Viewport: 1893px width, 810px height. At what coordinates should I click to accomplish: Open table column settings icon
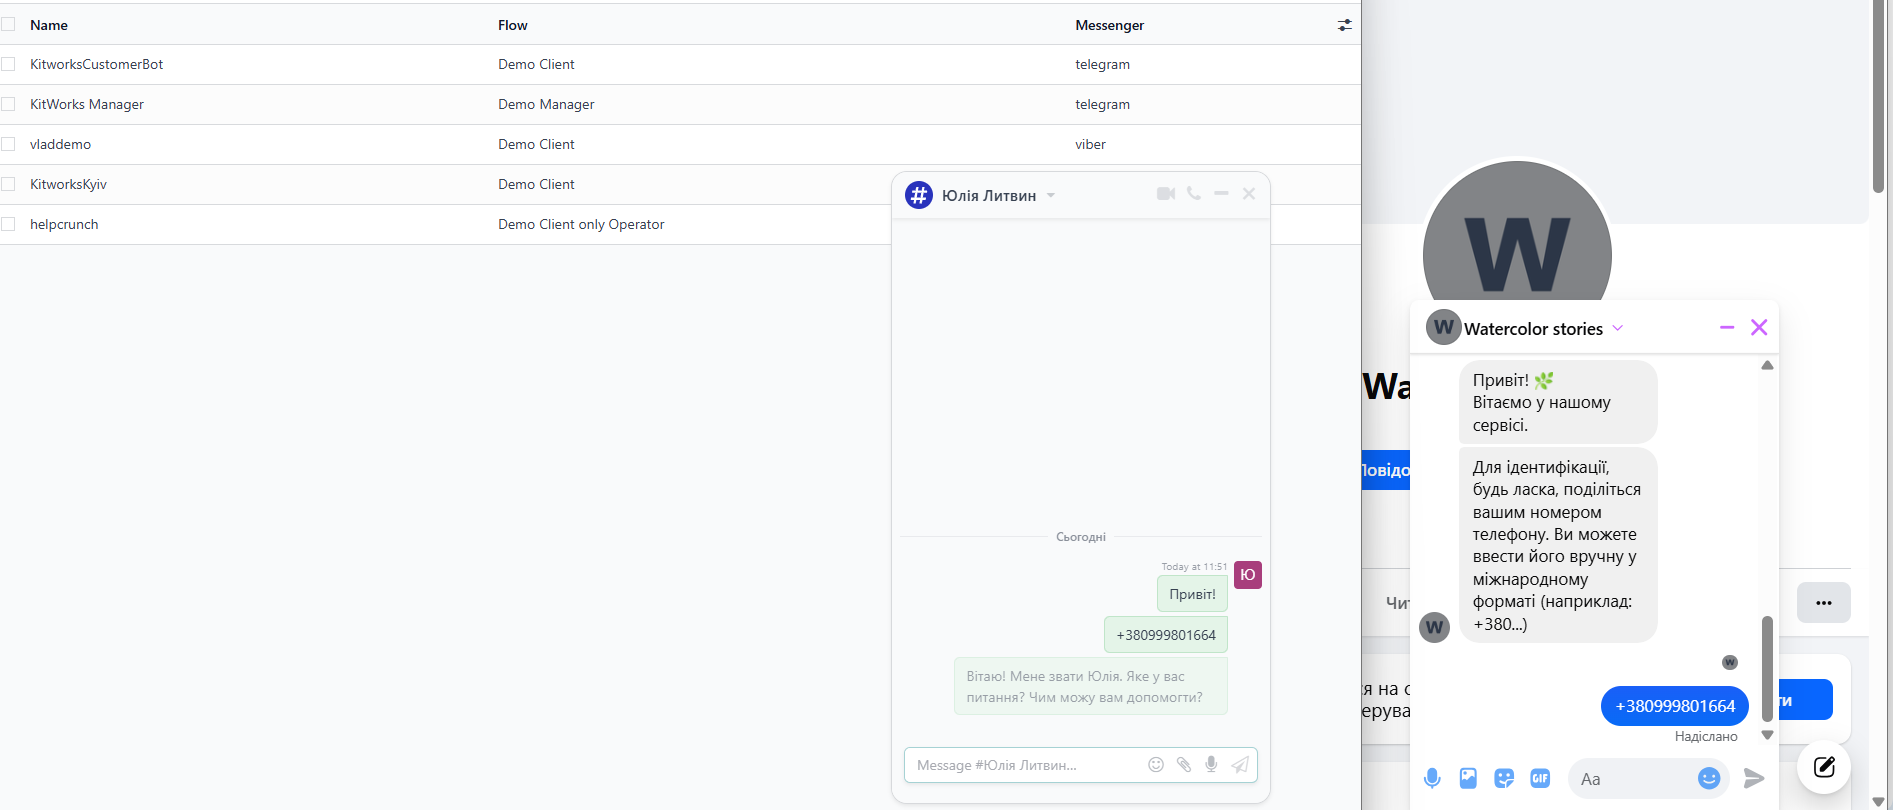pyautogui.click(x=1344, y=25)
